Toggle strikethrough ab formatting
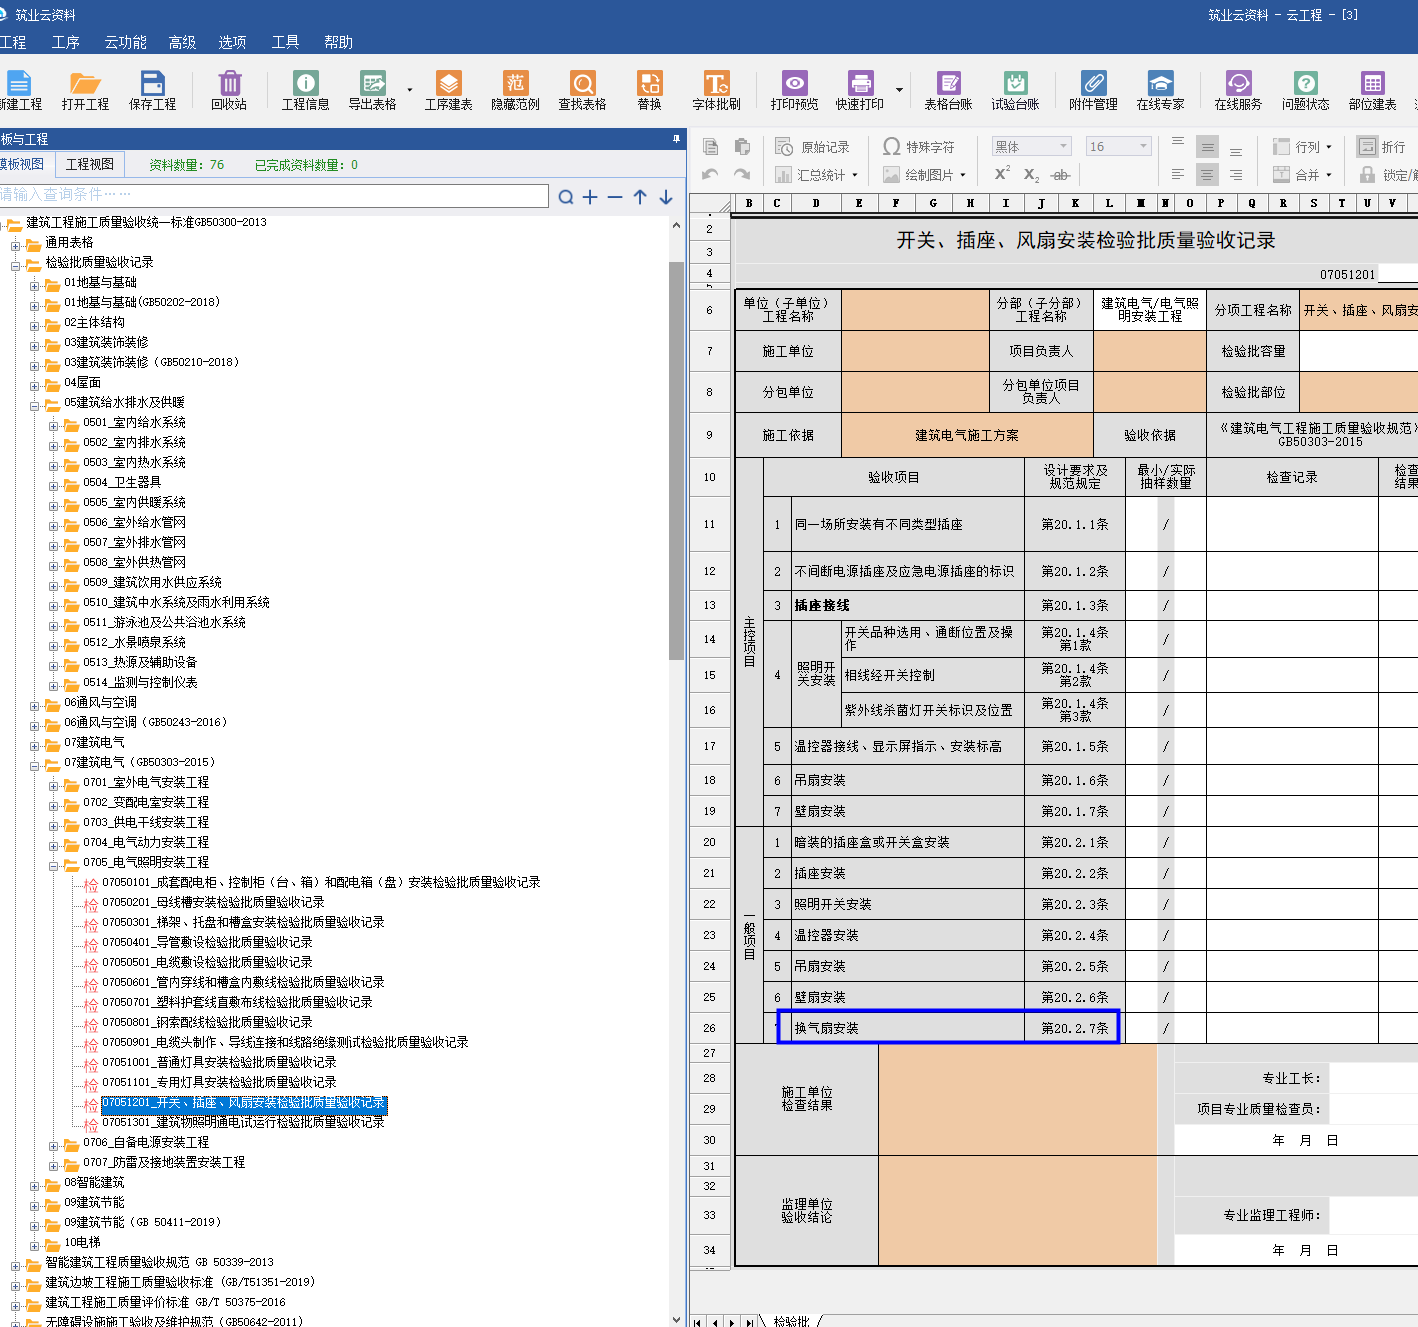 click(x=1060, y=175)
